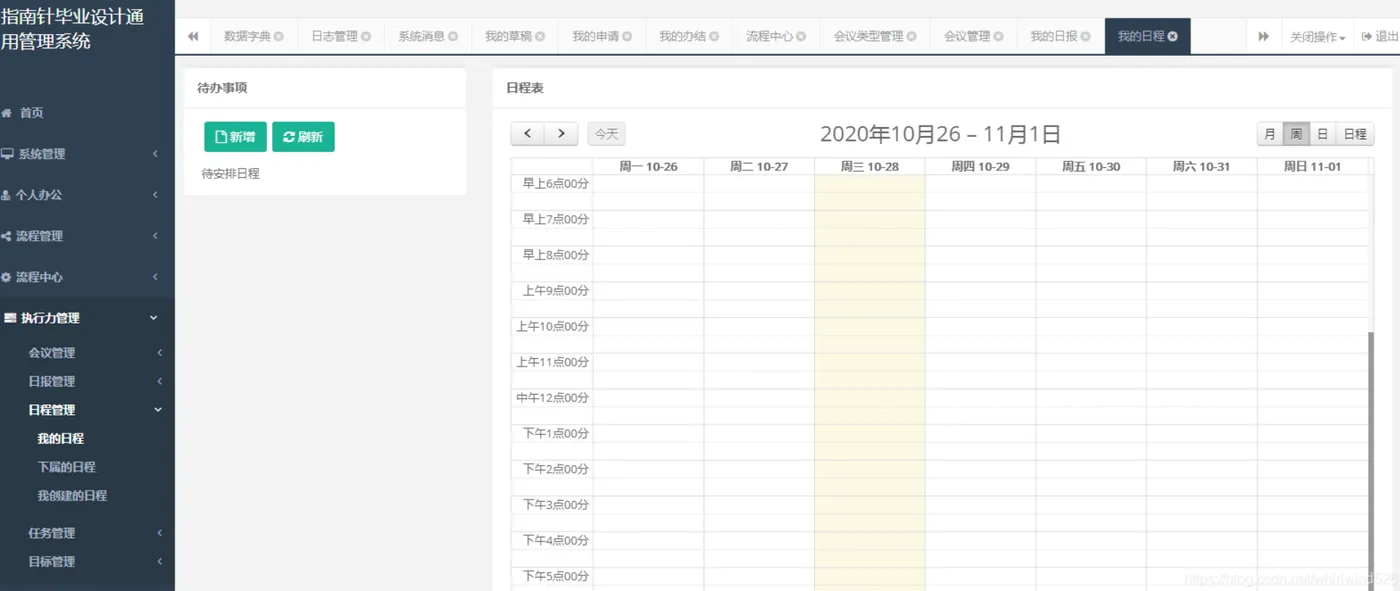Expand the 流程管理 menu chevron
Viewport: 1400px width, 591px height.
click(155, 236)
